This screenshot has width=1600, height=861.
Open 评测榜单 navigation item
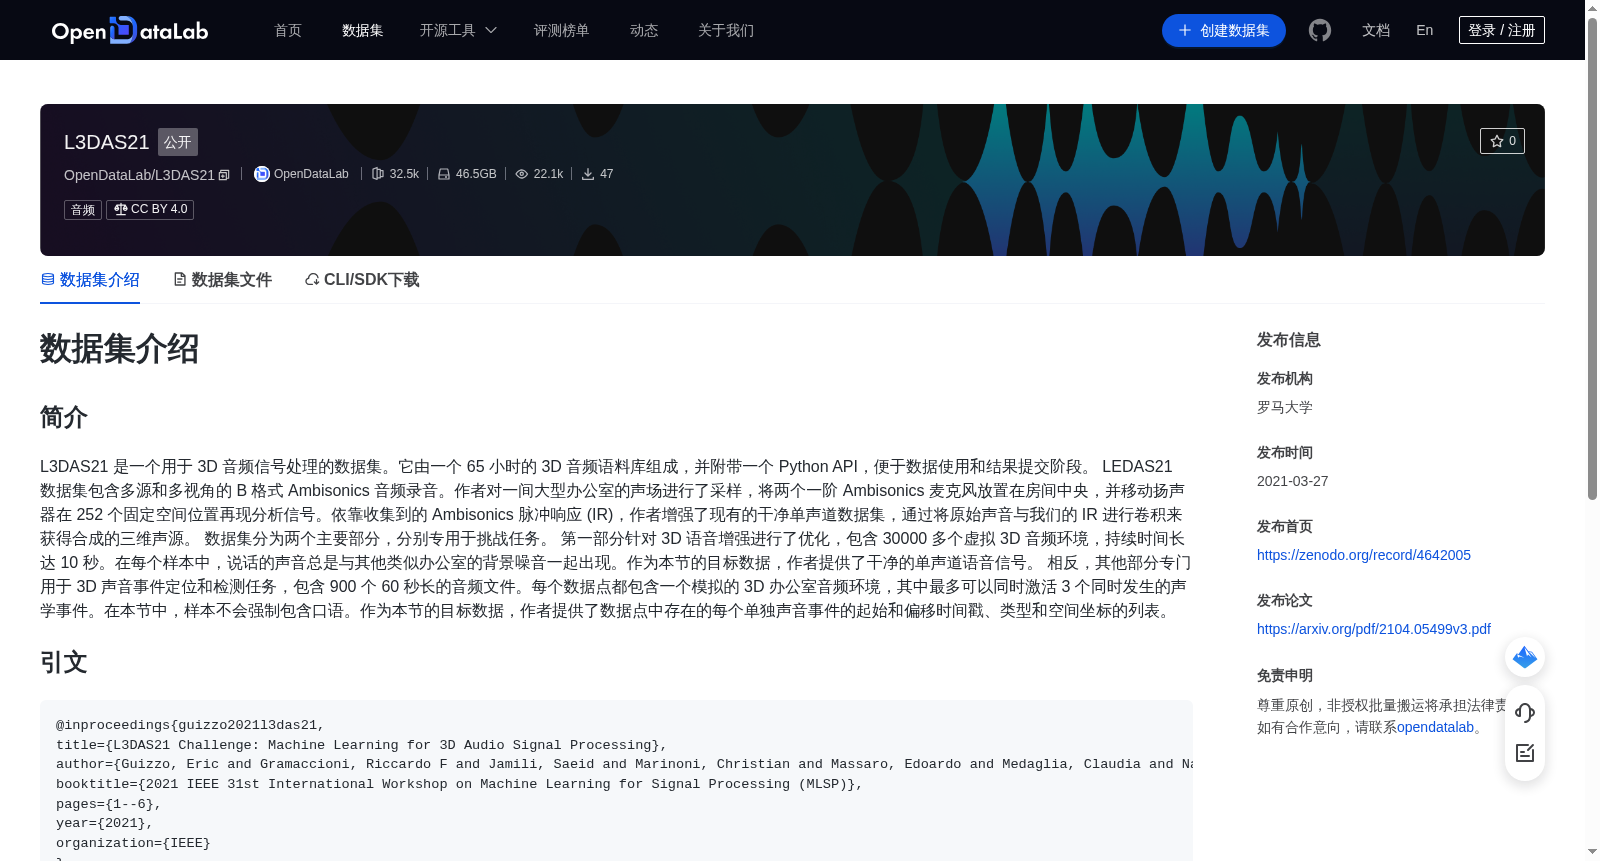pos(561,30)
